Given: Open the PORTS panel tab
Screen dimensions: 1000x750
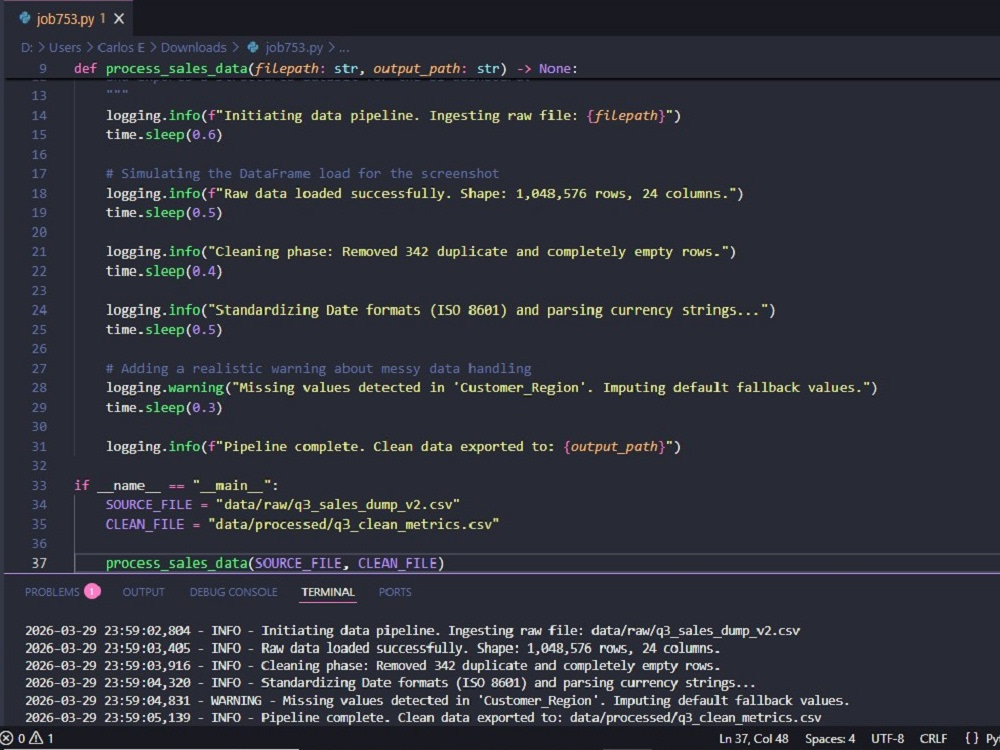Looking at the screenshot, I should [395, 592].
